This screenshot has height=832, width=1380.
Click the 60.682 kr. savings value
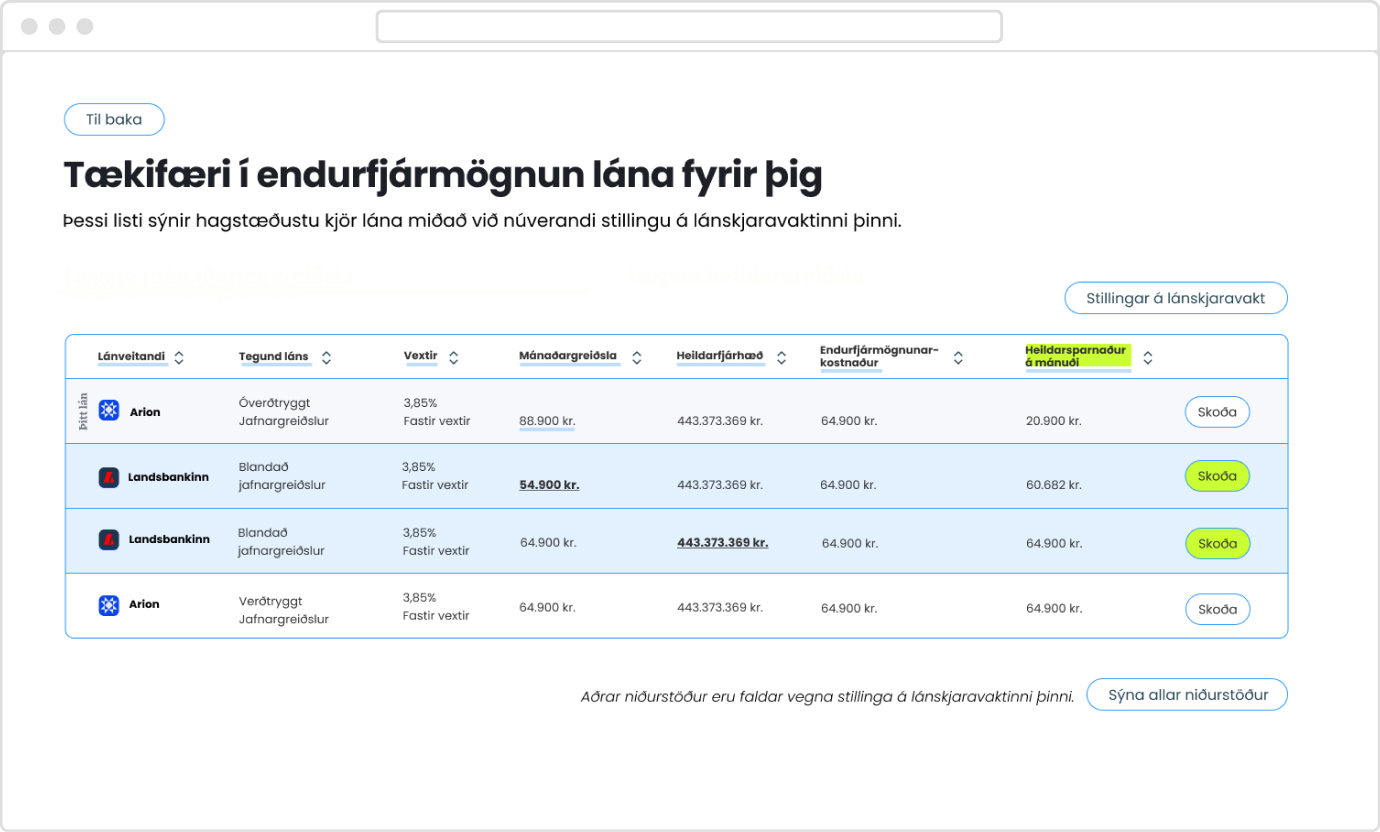(1053, 485)
